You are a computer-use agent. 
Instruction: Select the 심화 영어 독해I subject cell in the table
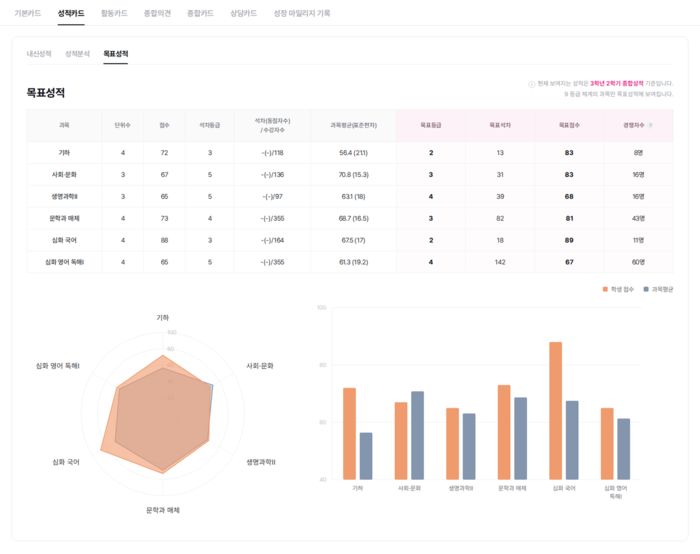coord(64,262)
